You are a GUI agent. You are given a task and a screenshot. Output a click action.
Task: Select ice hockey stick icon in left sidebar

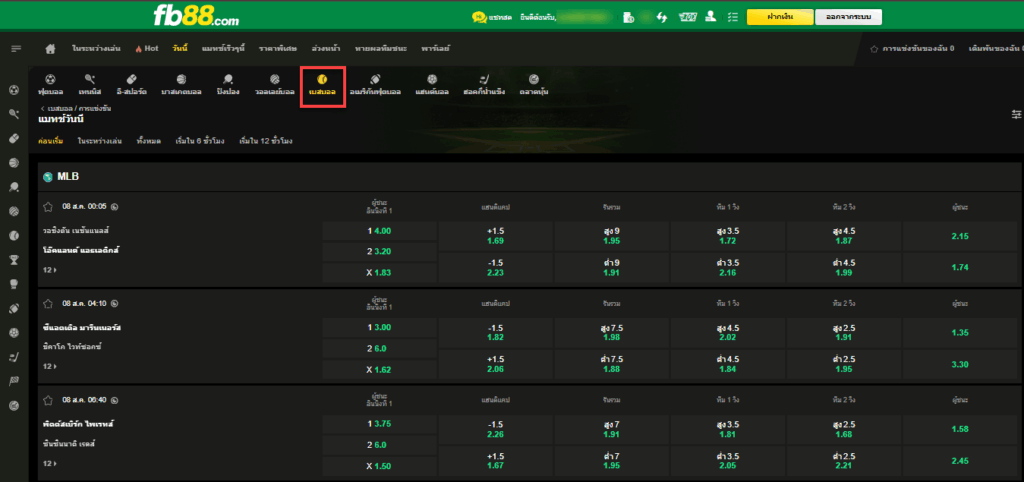click(x=14, y=357)
